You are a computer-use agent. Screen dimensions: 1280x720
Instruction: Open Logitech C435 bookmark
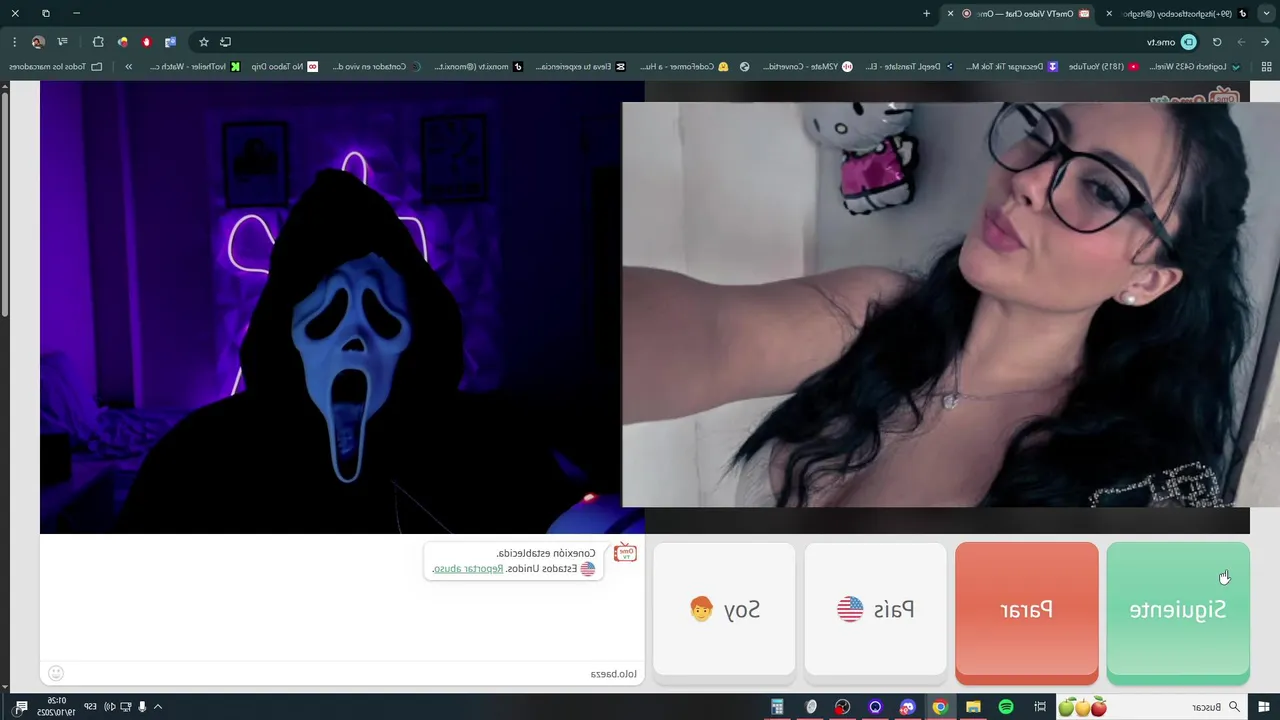coord(1195,67)
